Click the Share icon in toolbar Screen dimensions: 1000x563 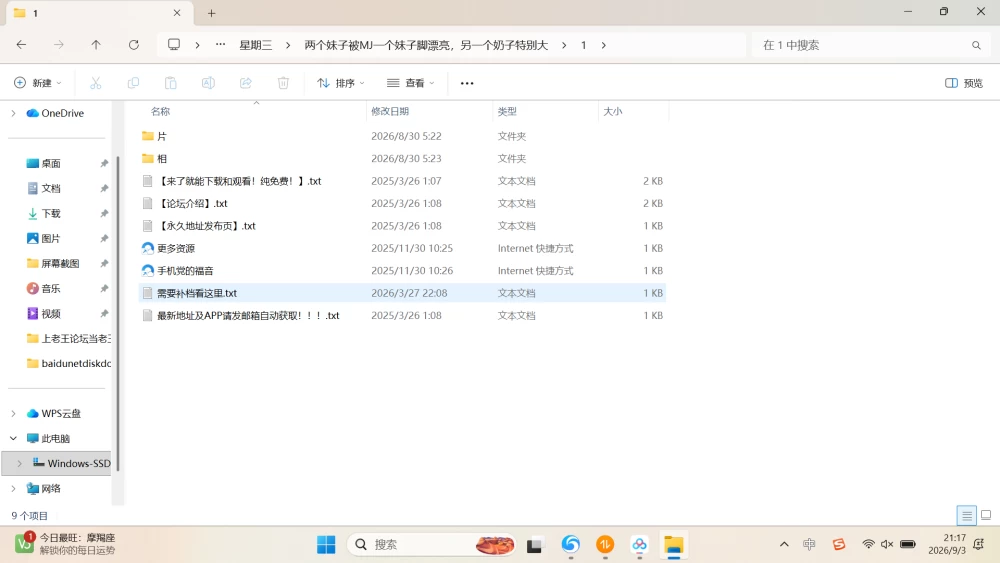pos(246,83)
